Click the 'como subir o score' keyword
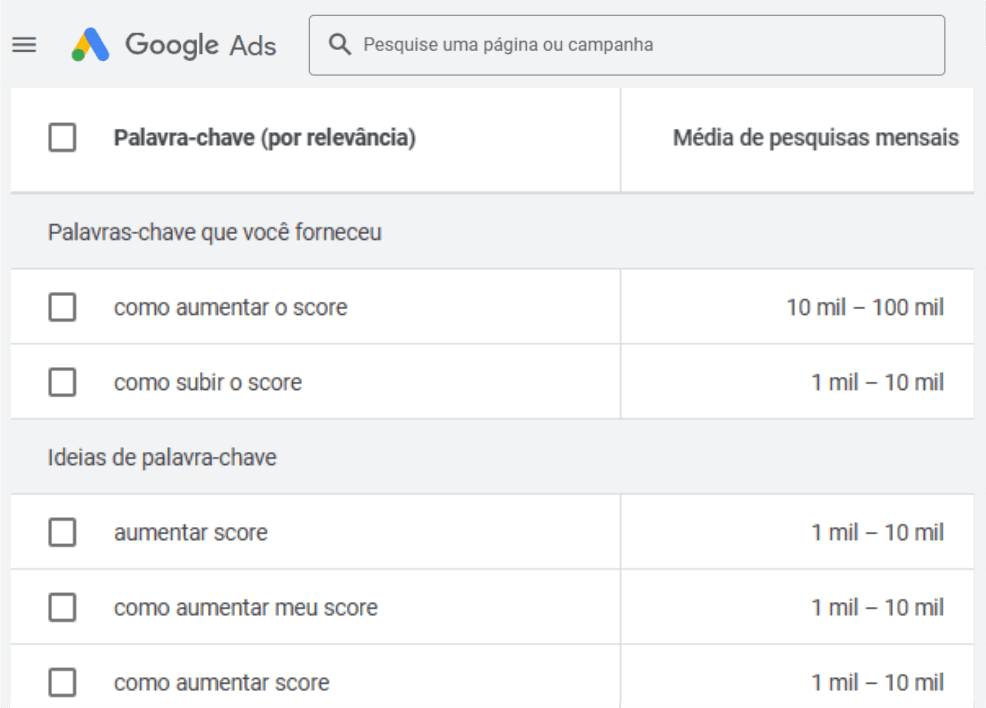Viewport: 986px width, 708px height. tap(207, 382)
